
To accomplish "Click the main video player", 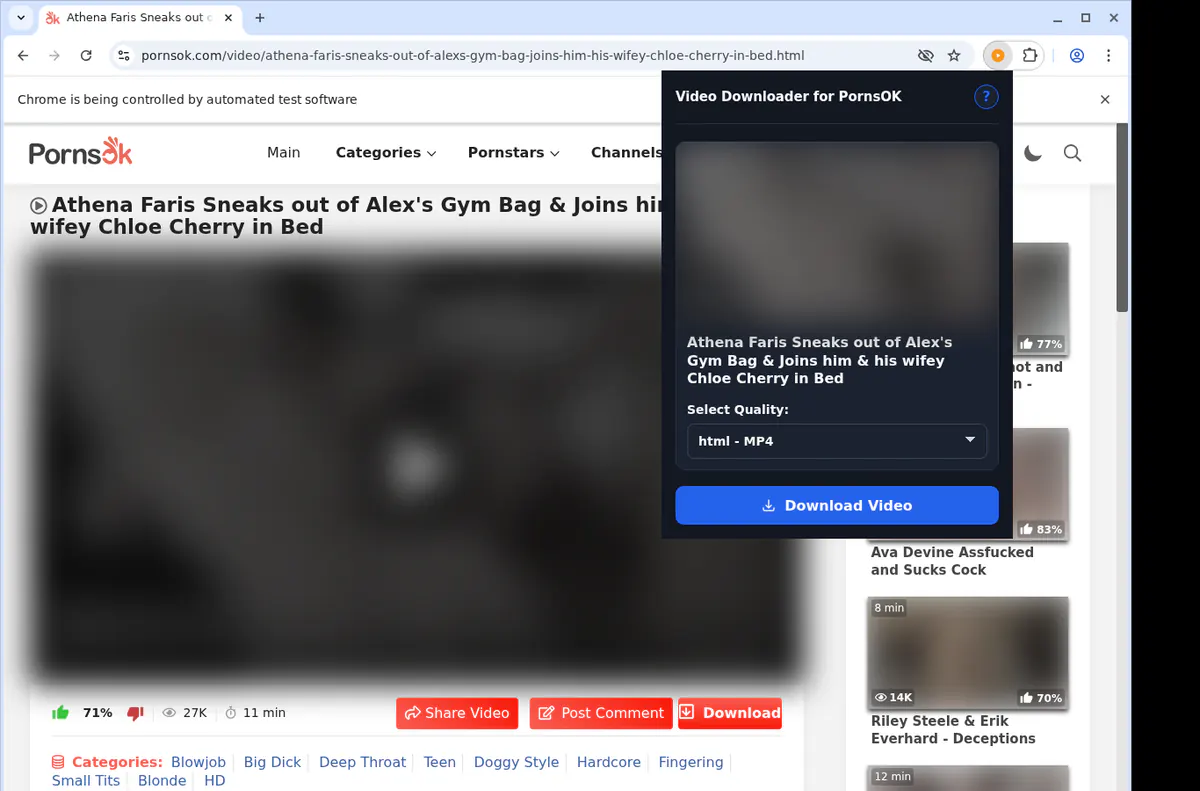I will click(x=416, y=465).
